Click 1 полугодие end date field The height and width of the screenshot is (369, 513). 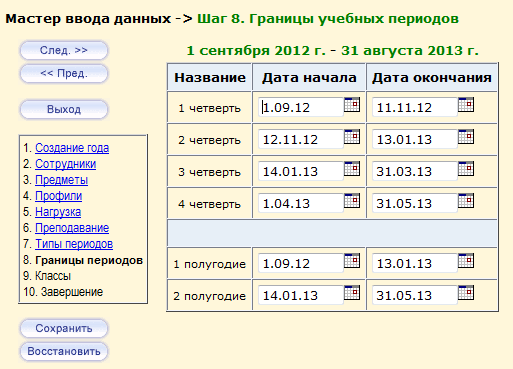coord(415,263)
